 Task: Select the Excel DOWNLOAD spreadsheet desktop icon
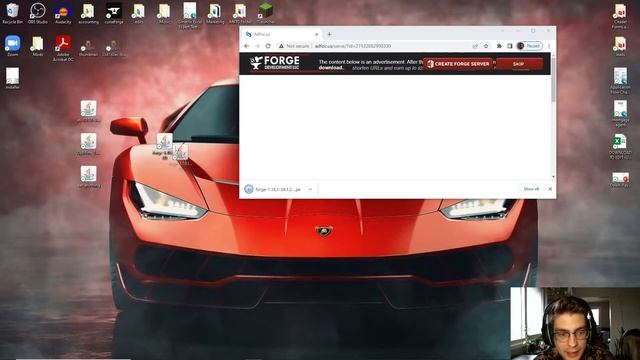pos(620,147)
